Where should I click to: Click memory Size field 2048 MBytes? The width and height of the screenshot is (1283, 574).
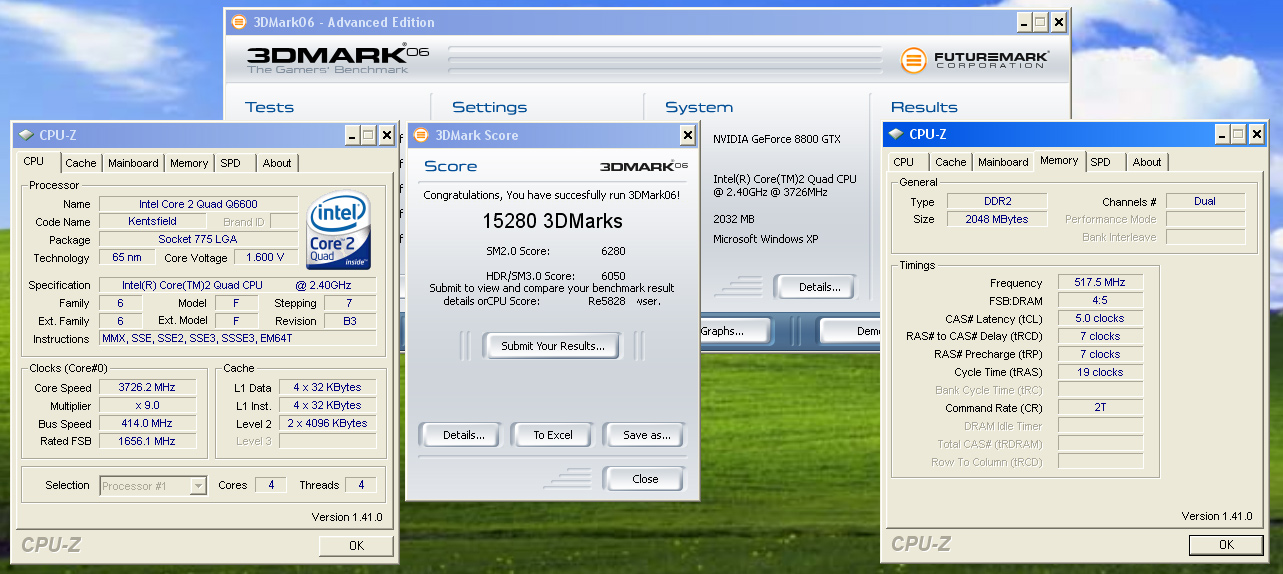pyautogui.click(x=996, y=220)
